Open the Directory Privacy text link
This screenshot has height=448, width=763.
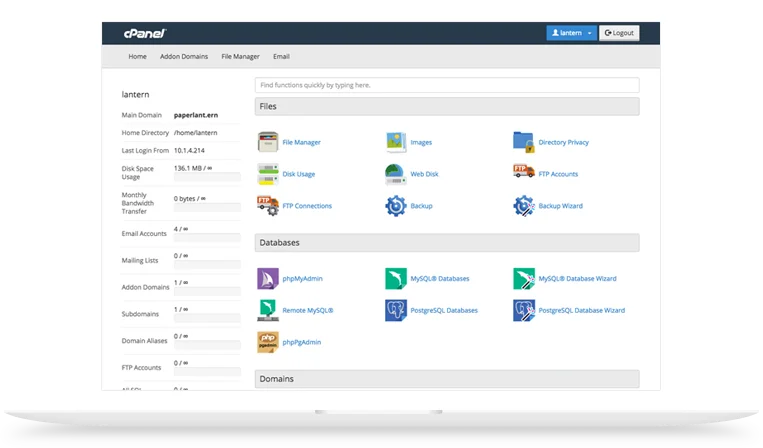click(563, 143)
